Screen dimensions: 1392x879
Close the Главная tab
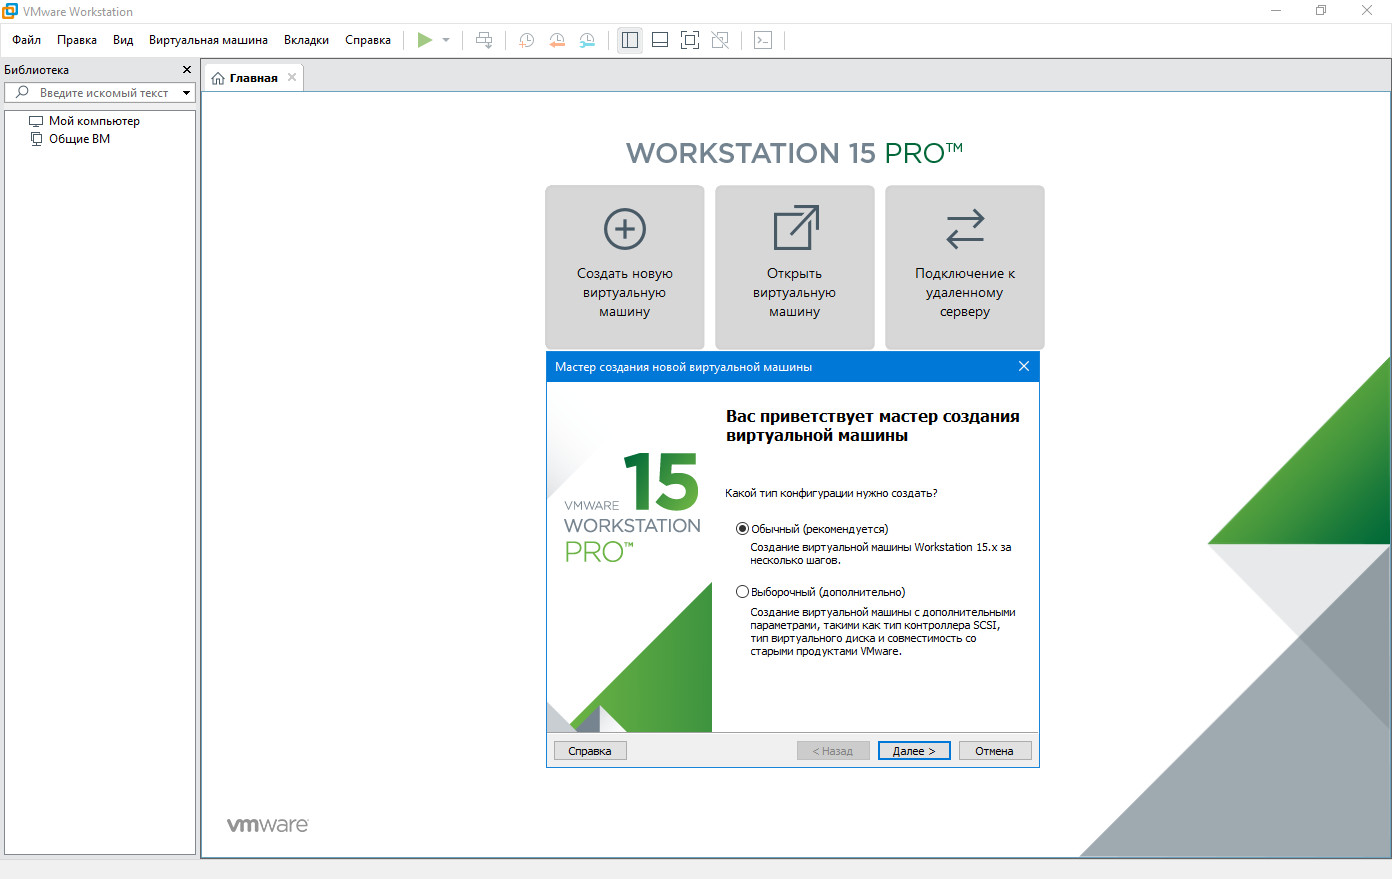292,77
